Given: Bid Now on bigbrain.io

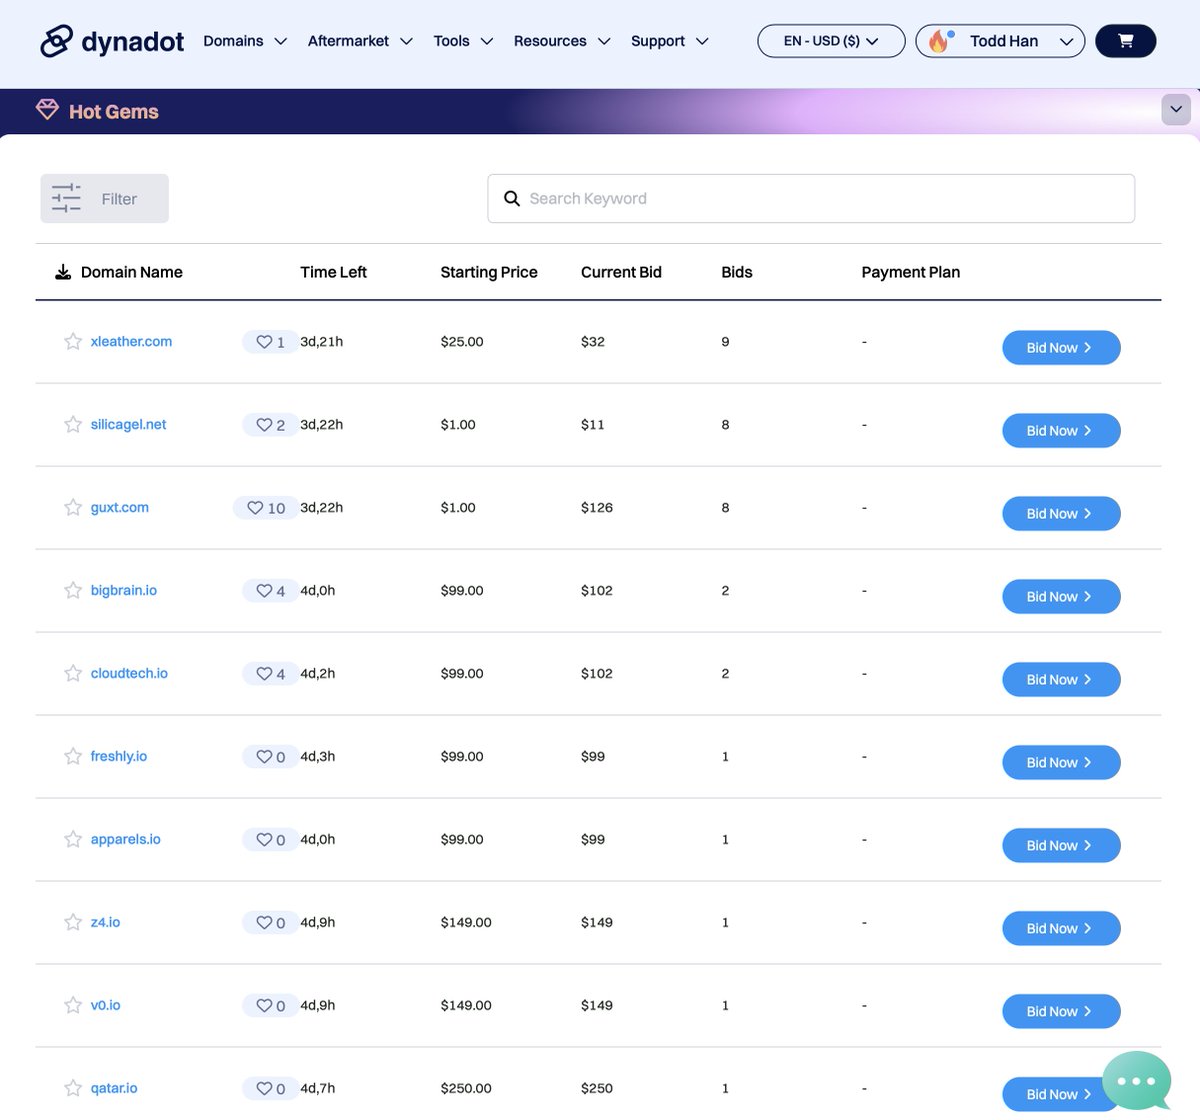Looking at the screenshot, I should 1061,597.
